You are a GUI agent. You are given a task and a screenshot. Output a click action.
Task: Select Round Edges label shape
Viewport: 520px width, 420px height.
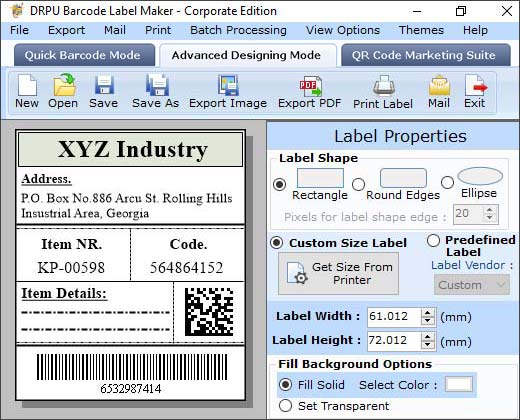[359, 184]
